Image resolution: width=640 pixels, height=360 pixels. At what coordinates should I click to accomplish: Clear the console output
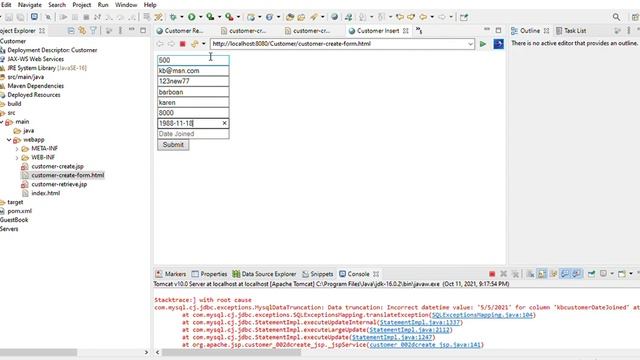530,274
